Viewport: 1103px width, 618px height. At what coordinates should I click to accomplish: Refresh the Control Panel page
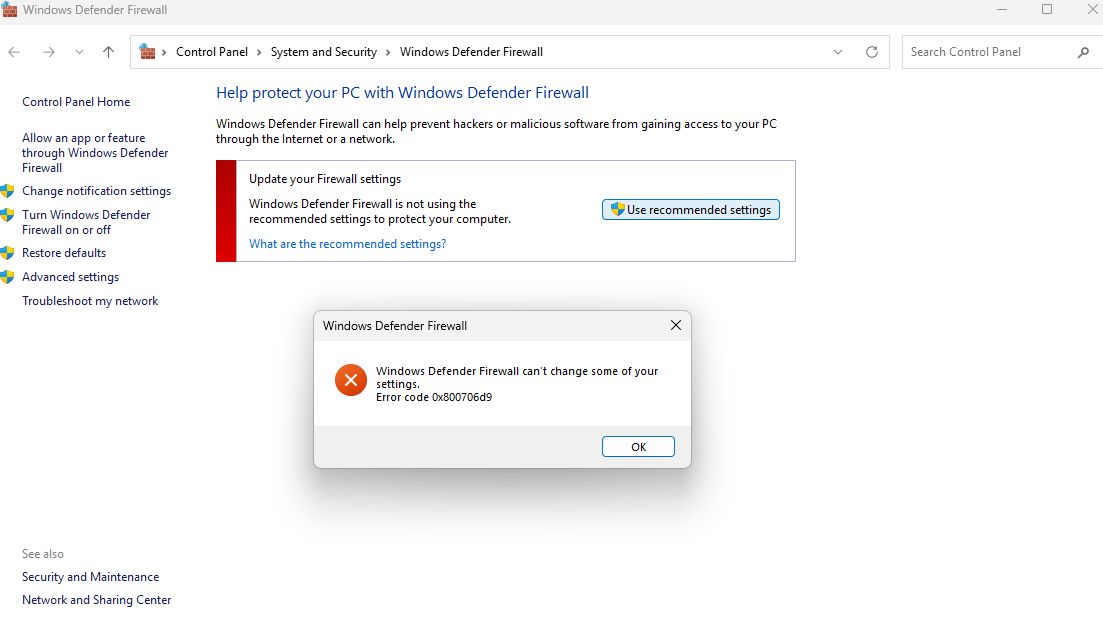(x=872, y=52)
